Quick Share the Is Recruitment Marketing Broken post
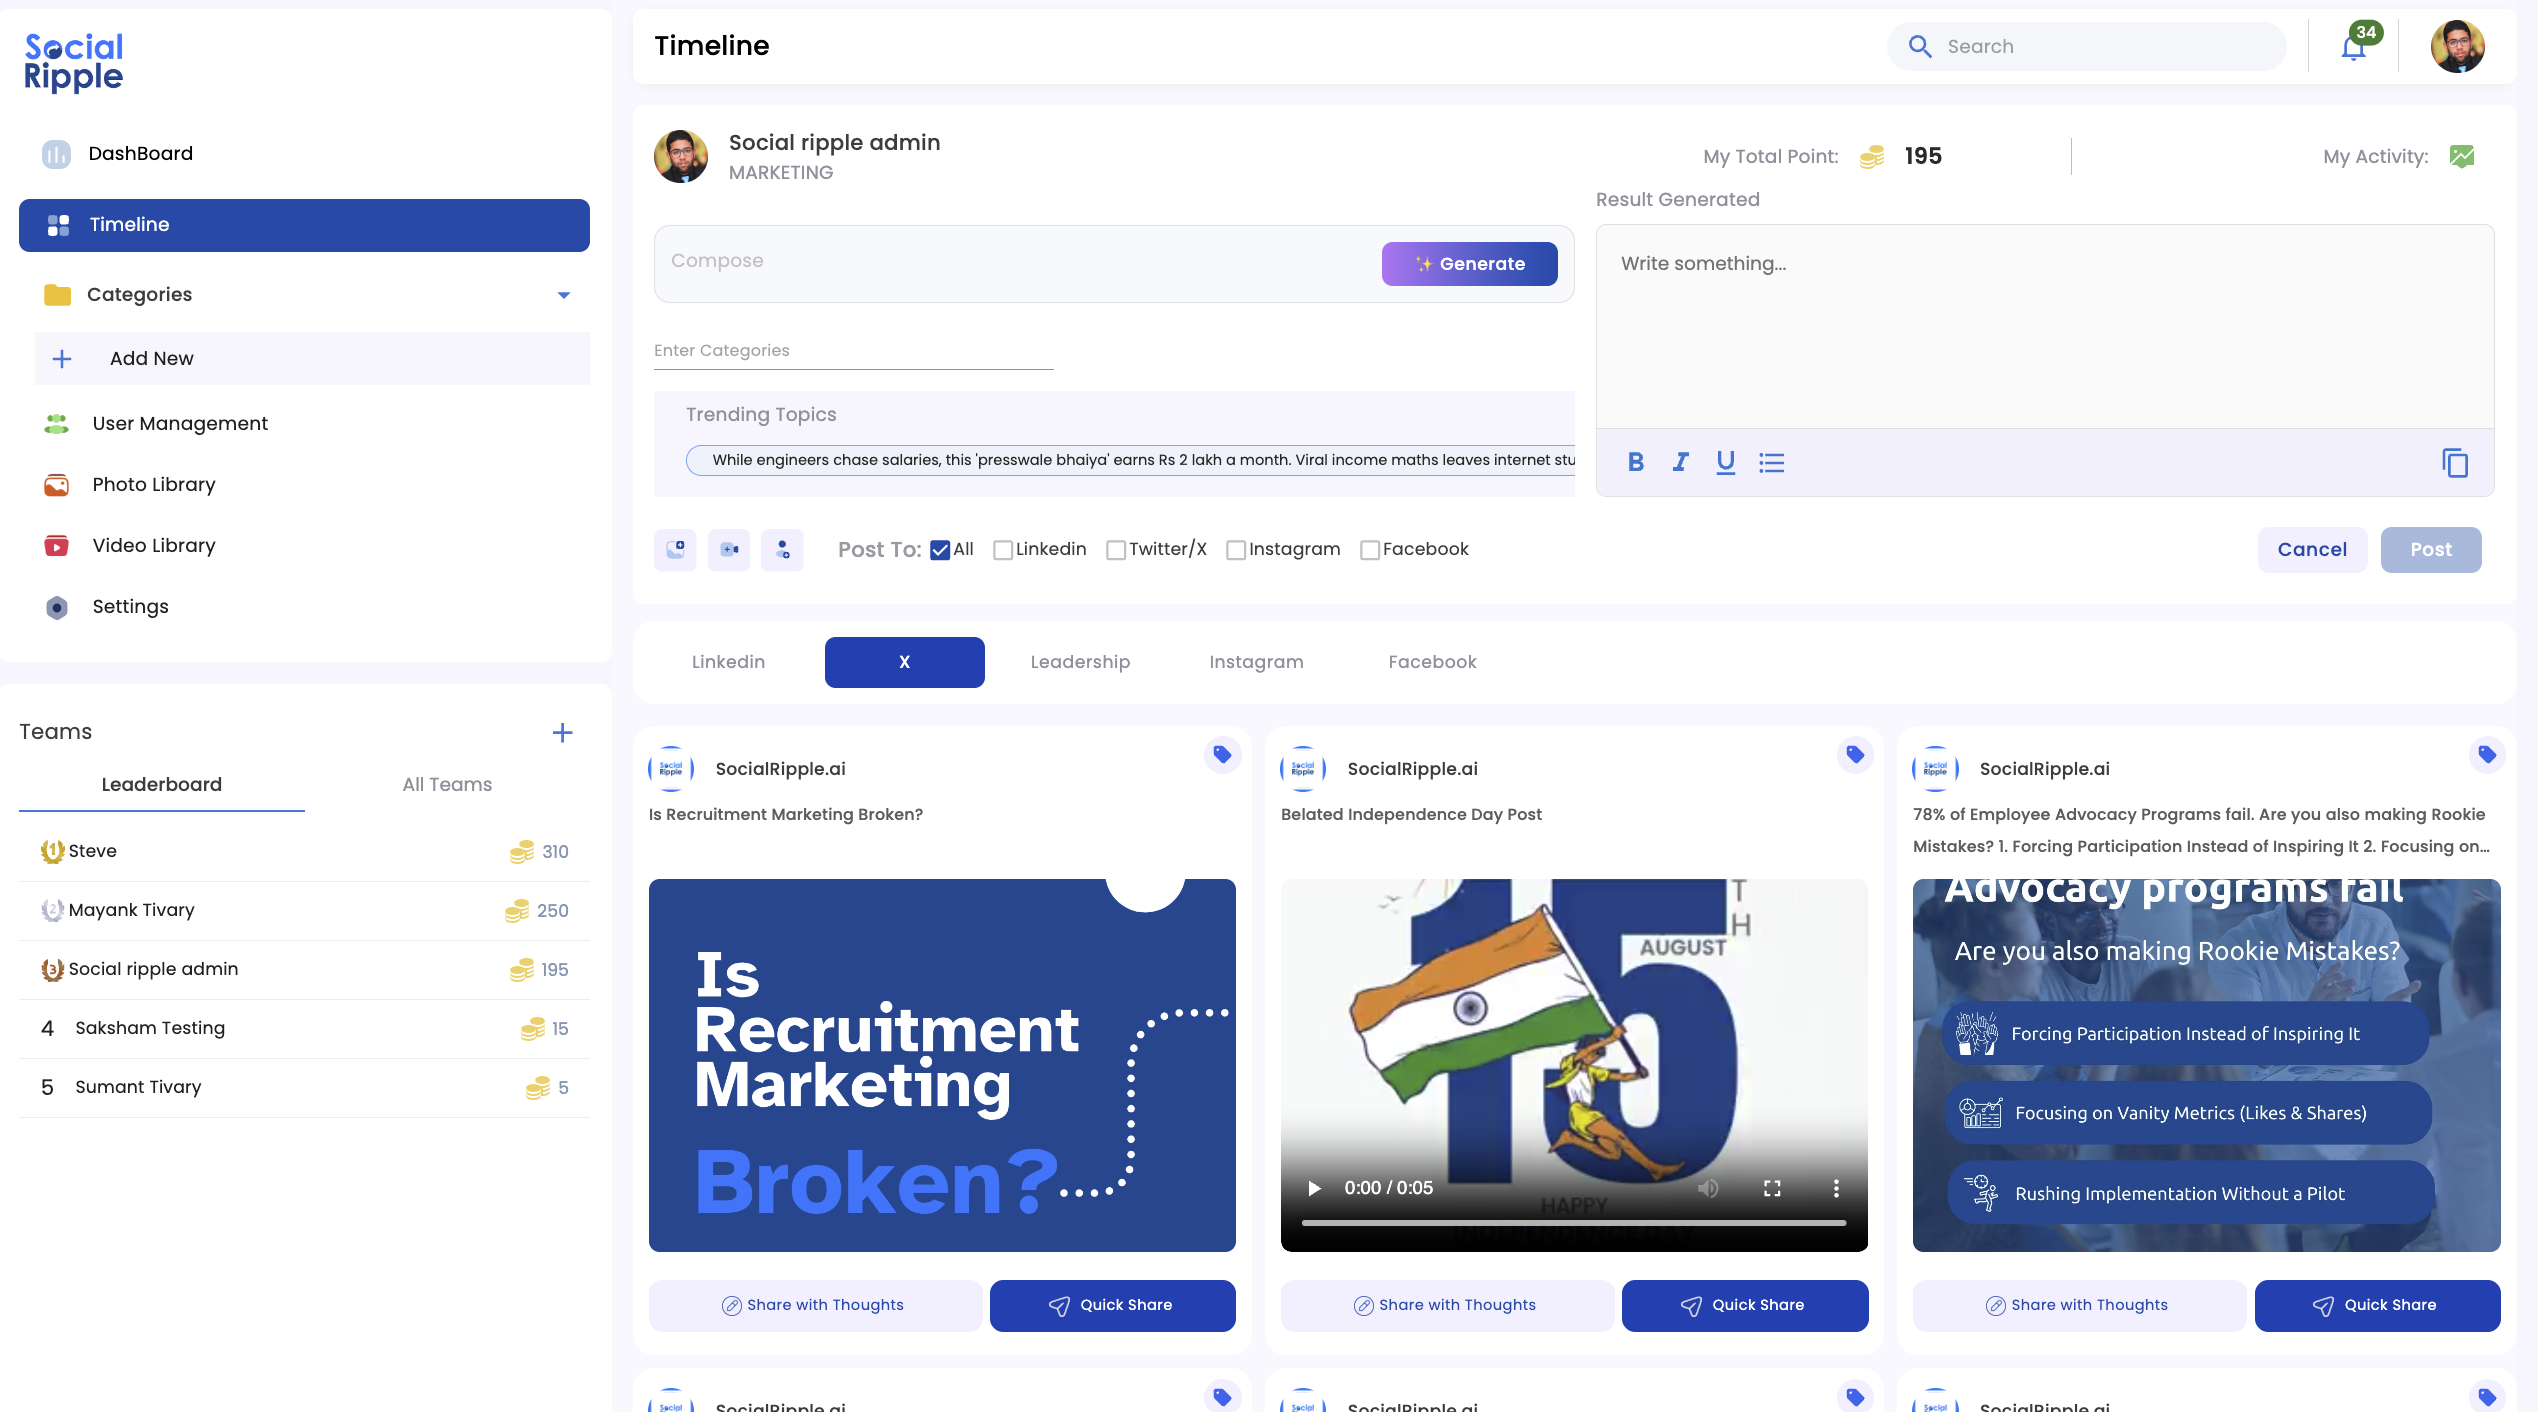 1111,1305
